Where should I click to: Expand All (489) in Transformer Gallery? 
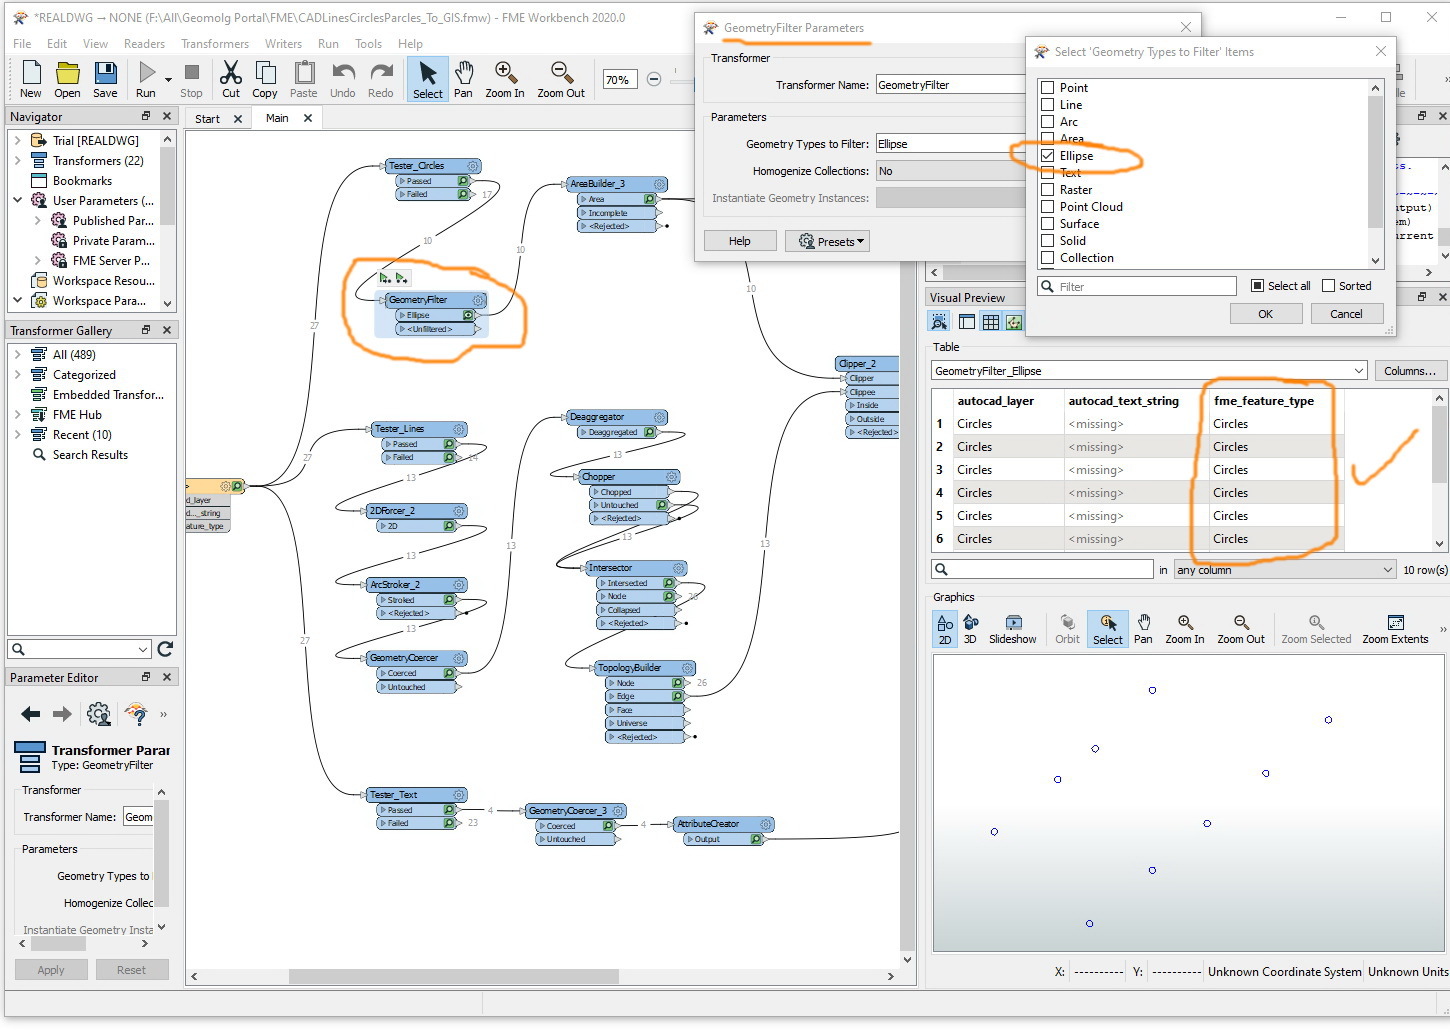17,355
